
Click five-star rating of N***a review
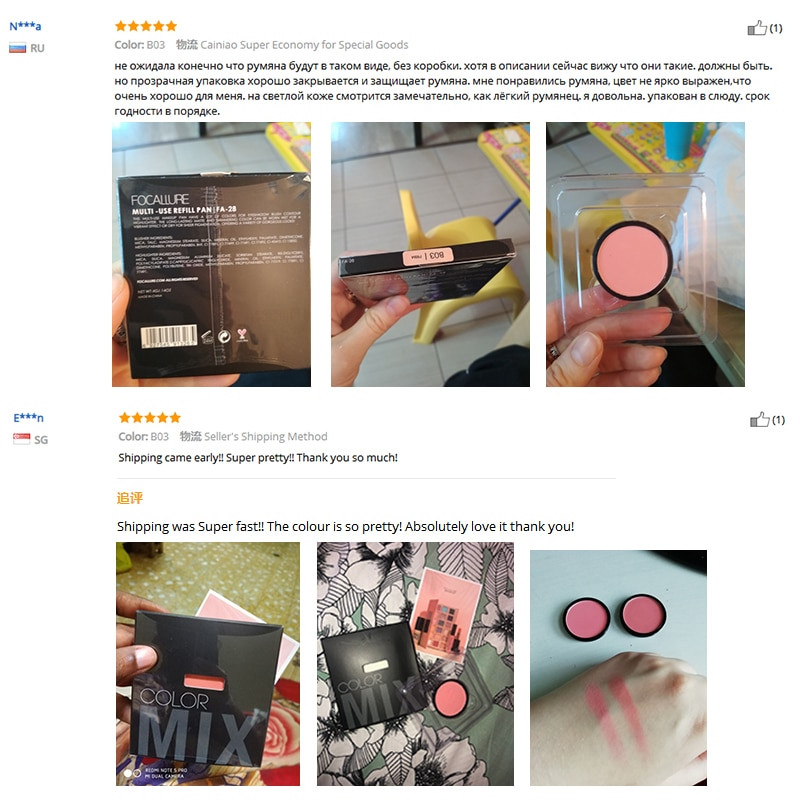[146, 26]
